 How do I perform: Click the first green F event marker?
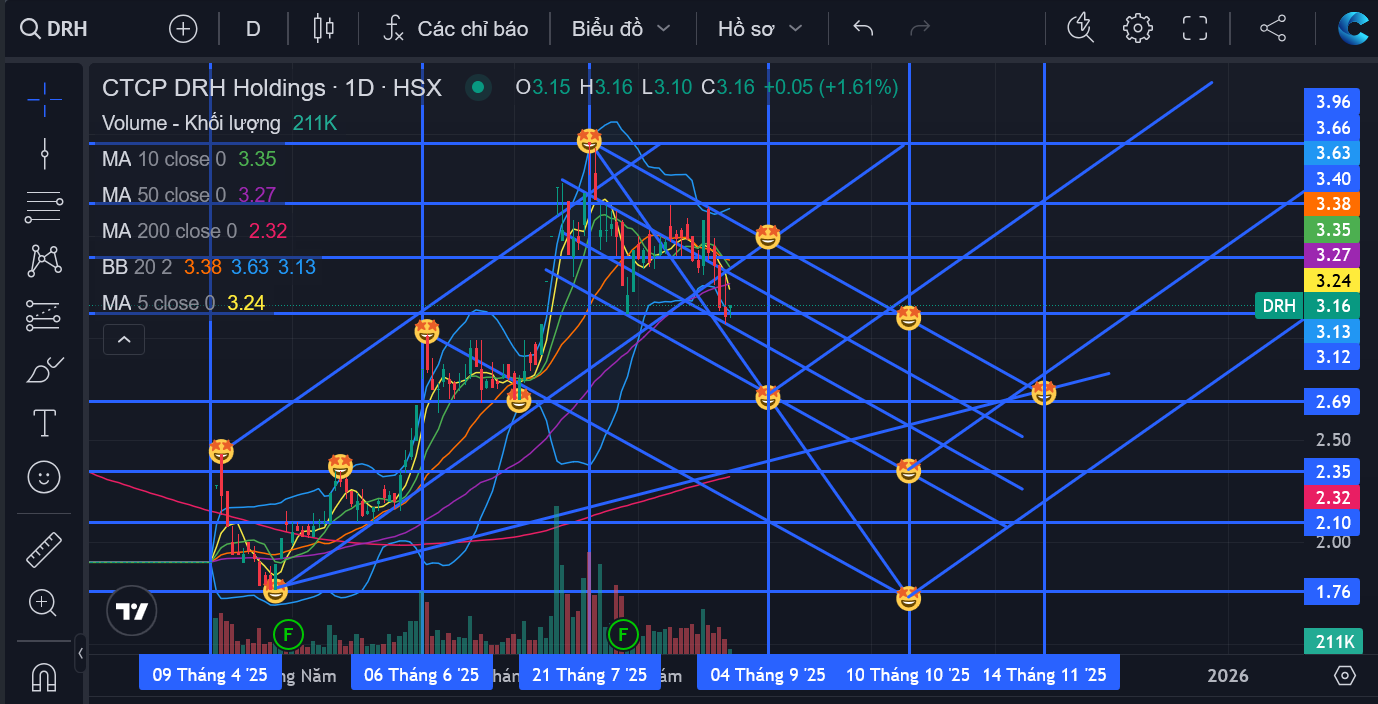pyautogui.click(x=288, y=633)
